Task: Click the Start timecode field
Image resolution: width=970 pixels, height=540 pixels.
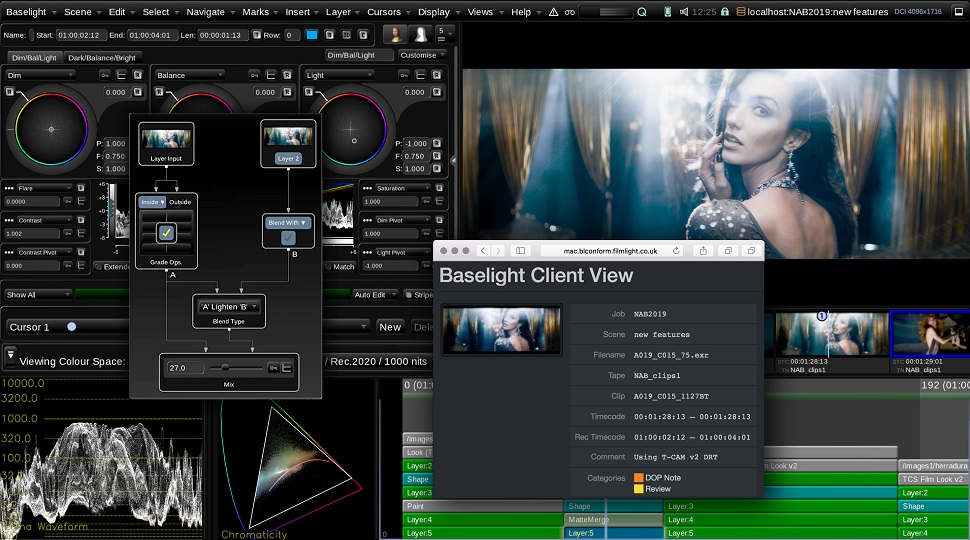Action: point(82,35)
